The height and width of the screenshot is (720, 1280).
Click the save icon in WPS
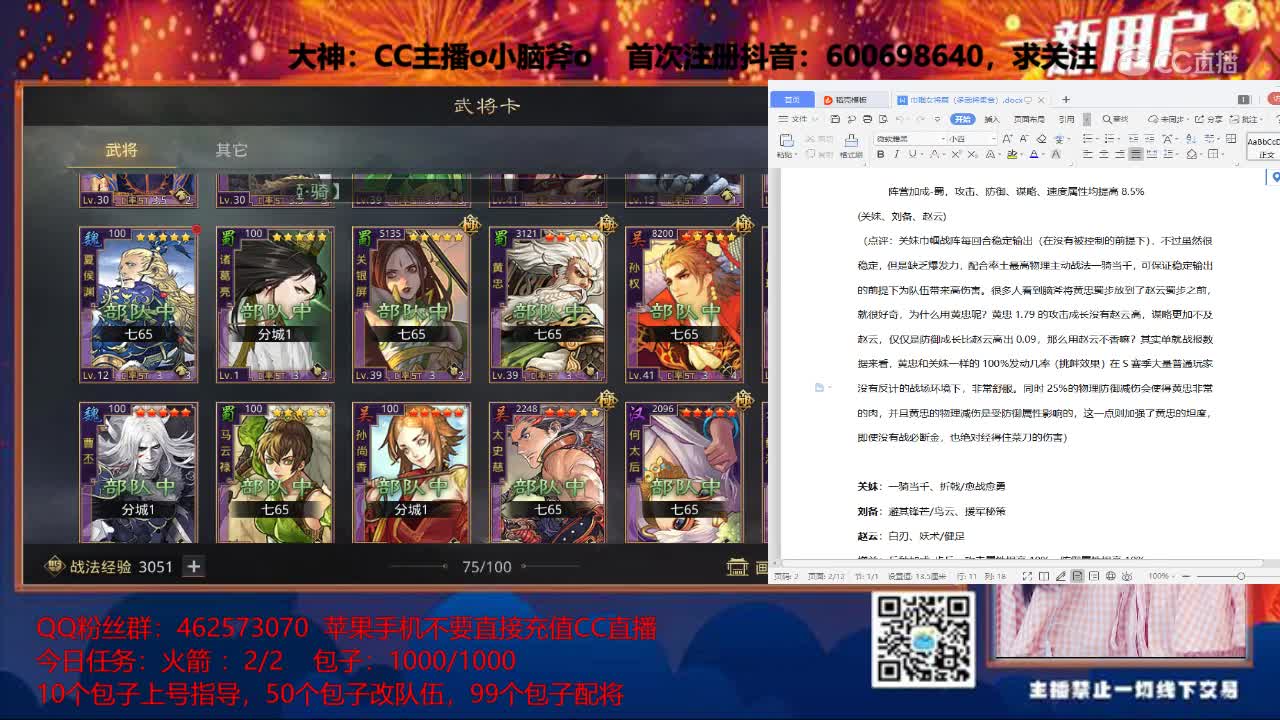click(835, 119)
